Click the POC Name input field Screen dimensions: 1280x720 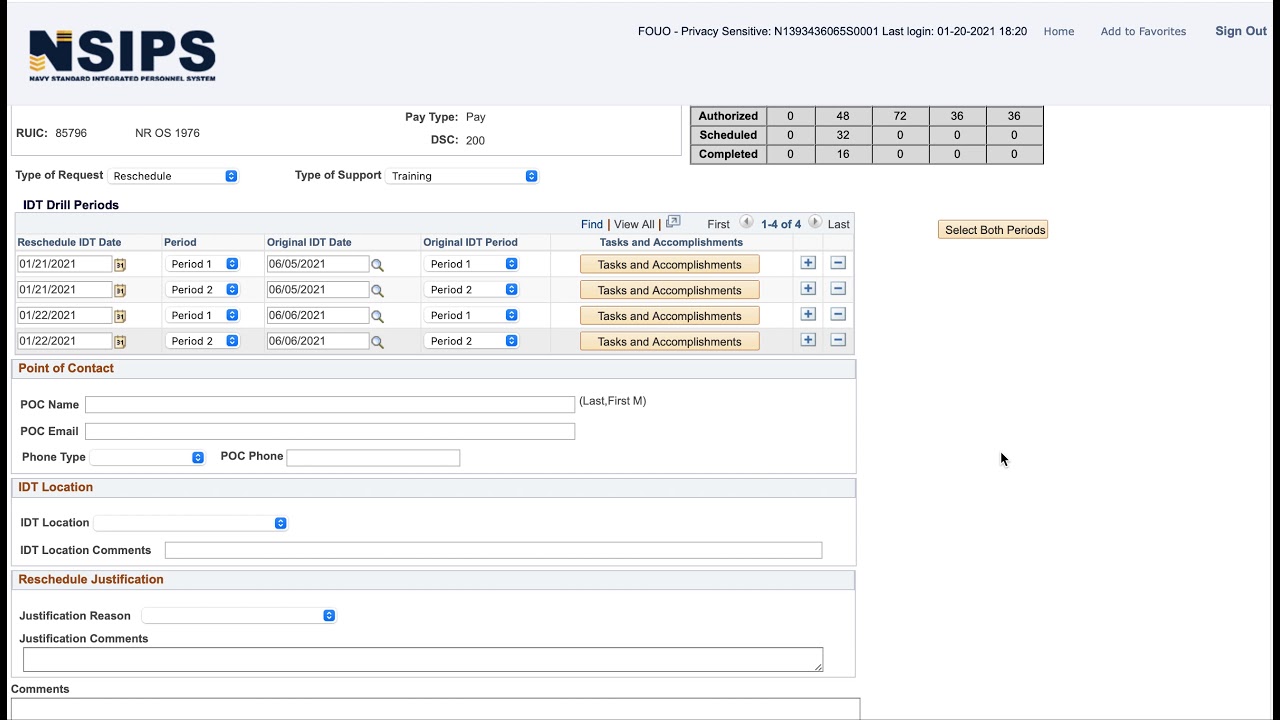(x=330, y=404)
